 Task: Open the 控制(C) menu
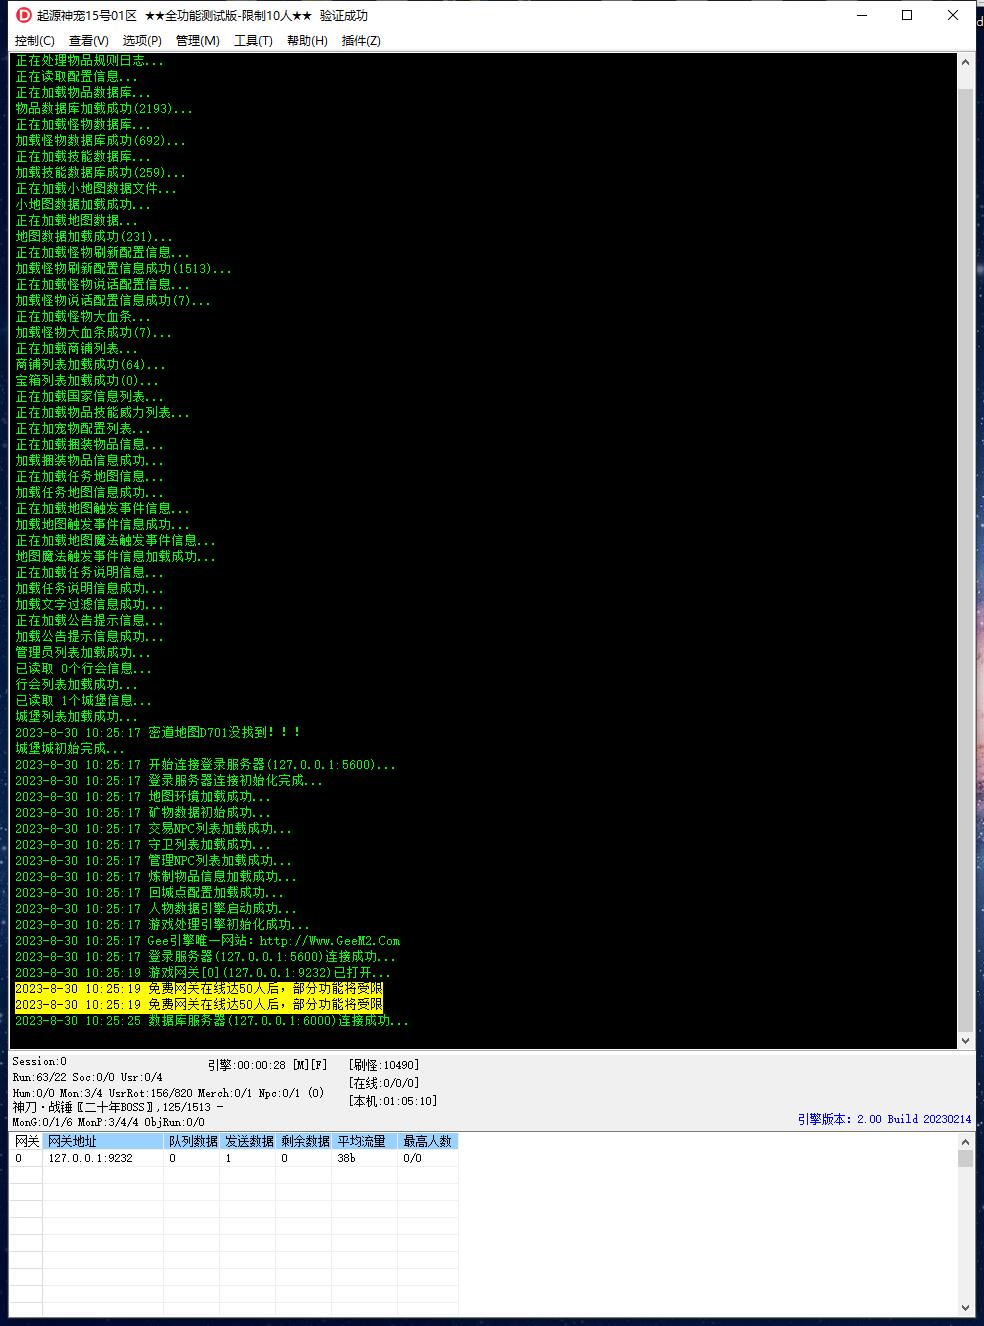coord(35,41)
